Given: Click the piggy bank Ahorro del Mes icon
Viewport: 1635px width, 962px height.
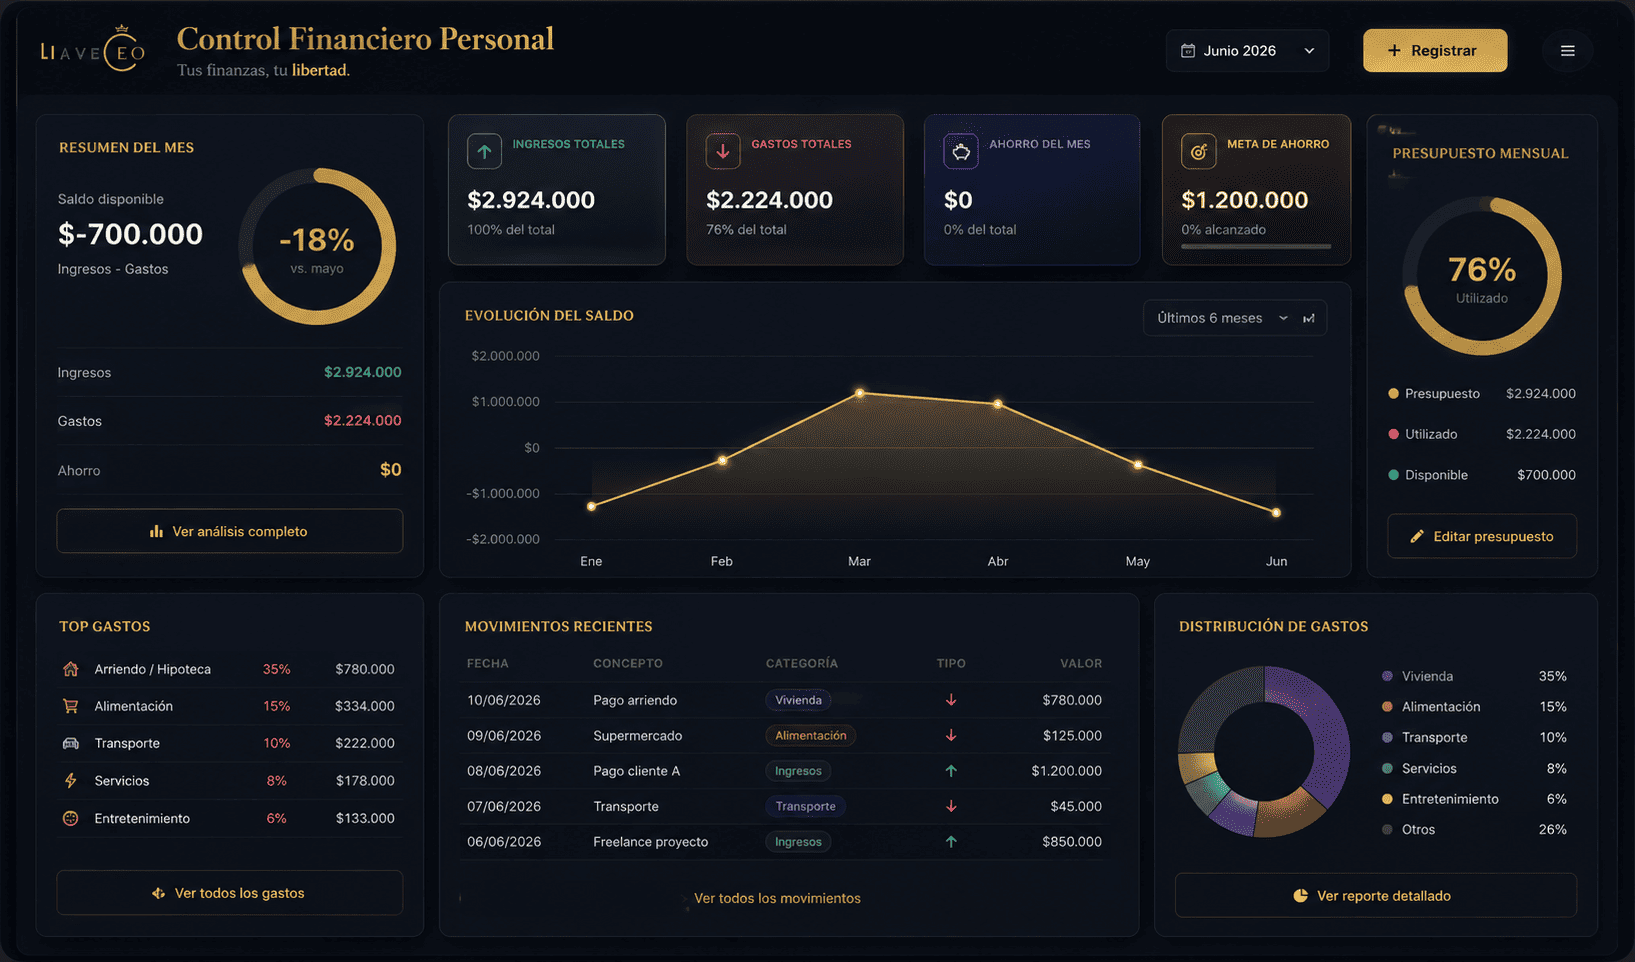Looking at the screenshot, I should (960, 152).
